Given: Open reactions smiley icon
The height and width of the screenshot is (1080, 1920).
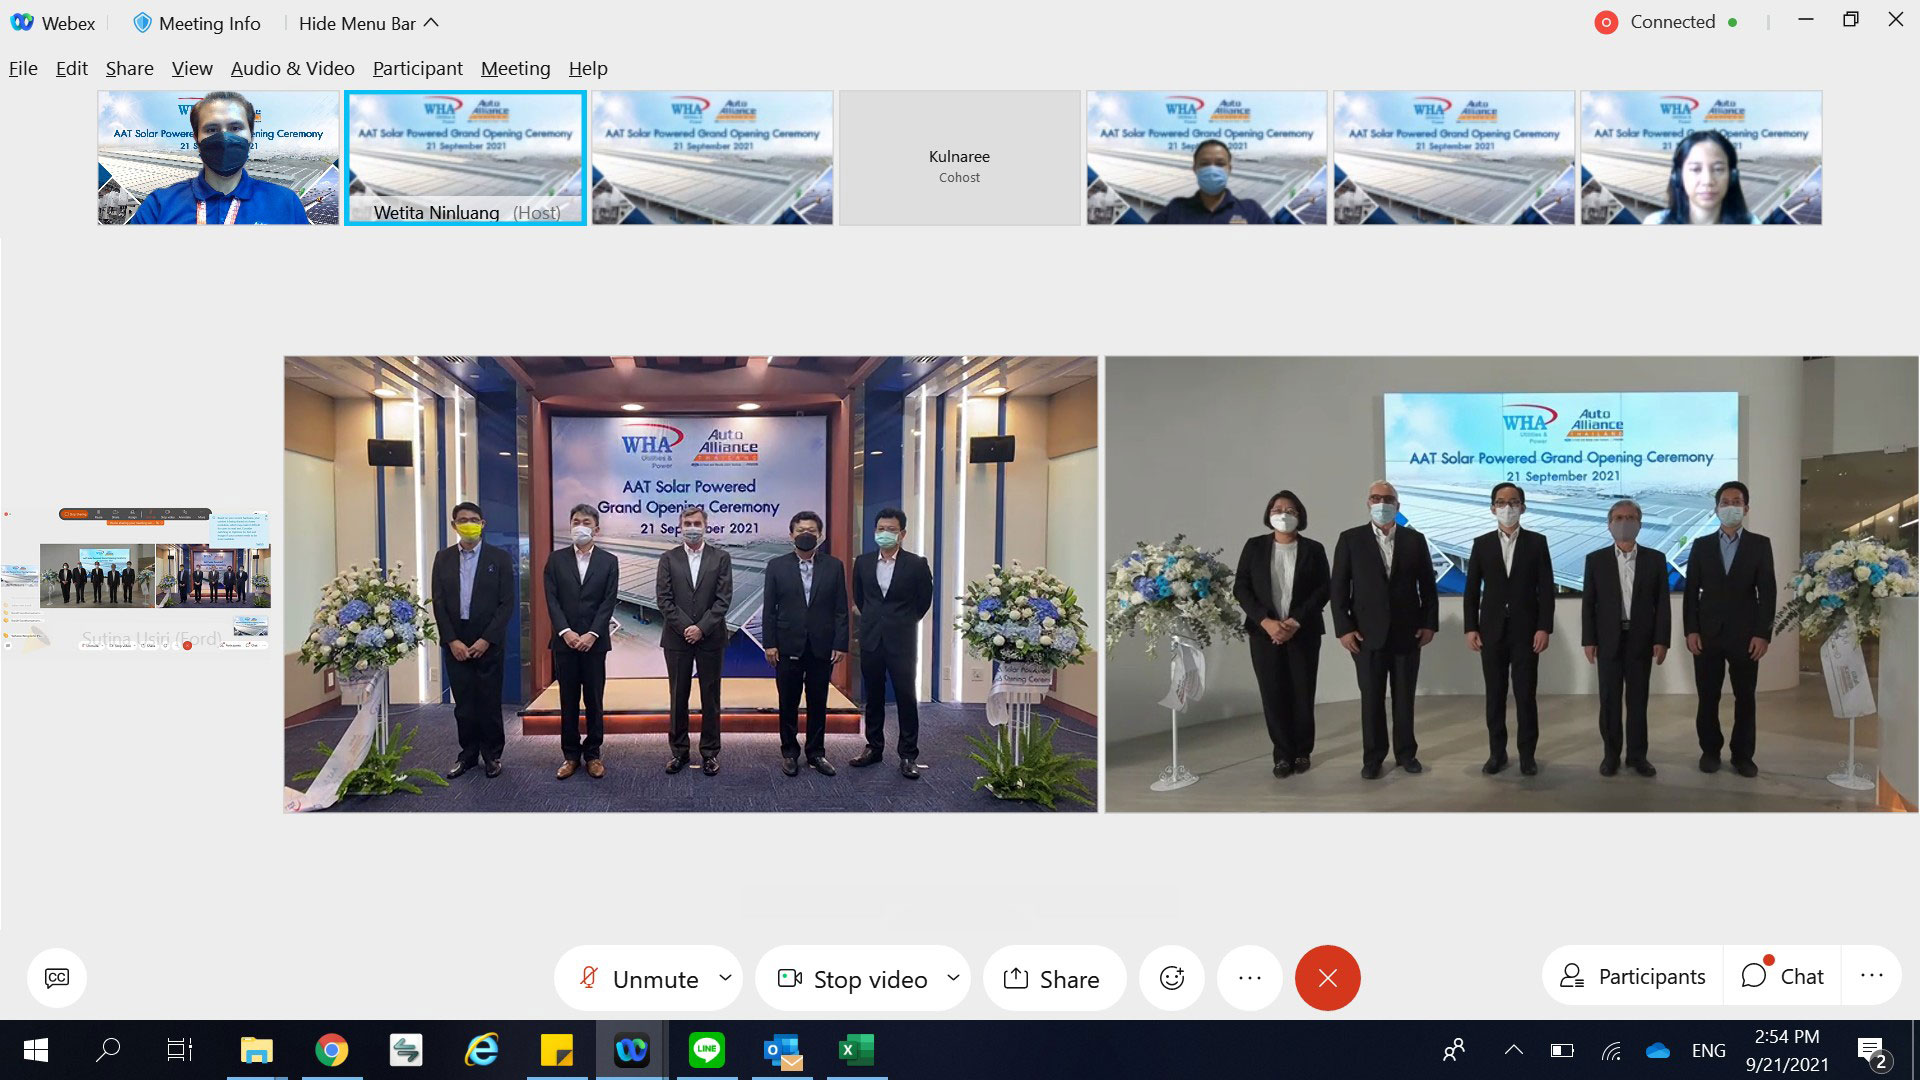Looking at the screenshot, I should (1172, 978).
